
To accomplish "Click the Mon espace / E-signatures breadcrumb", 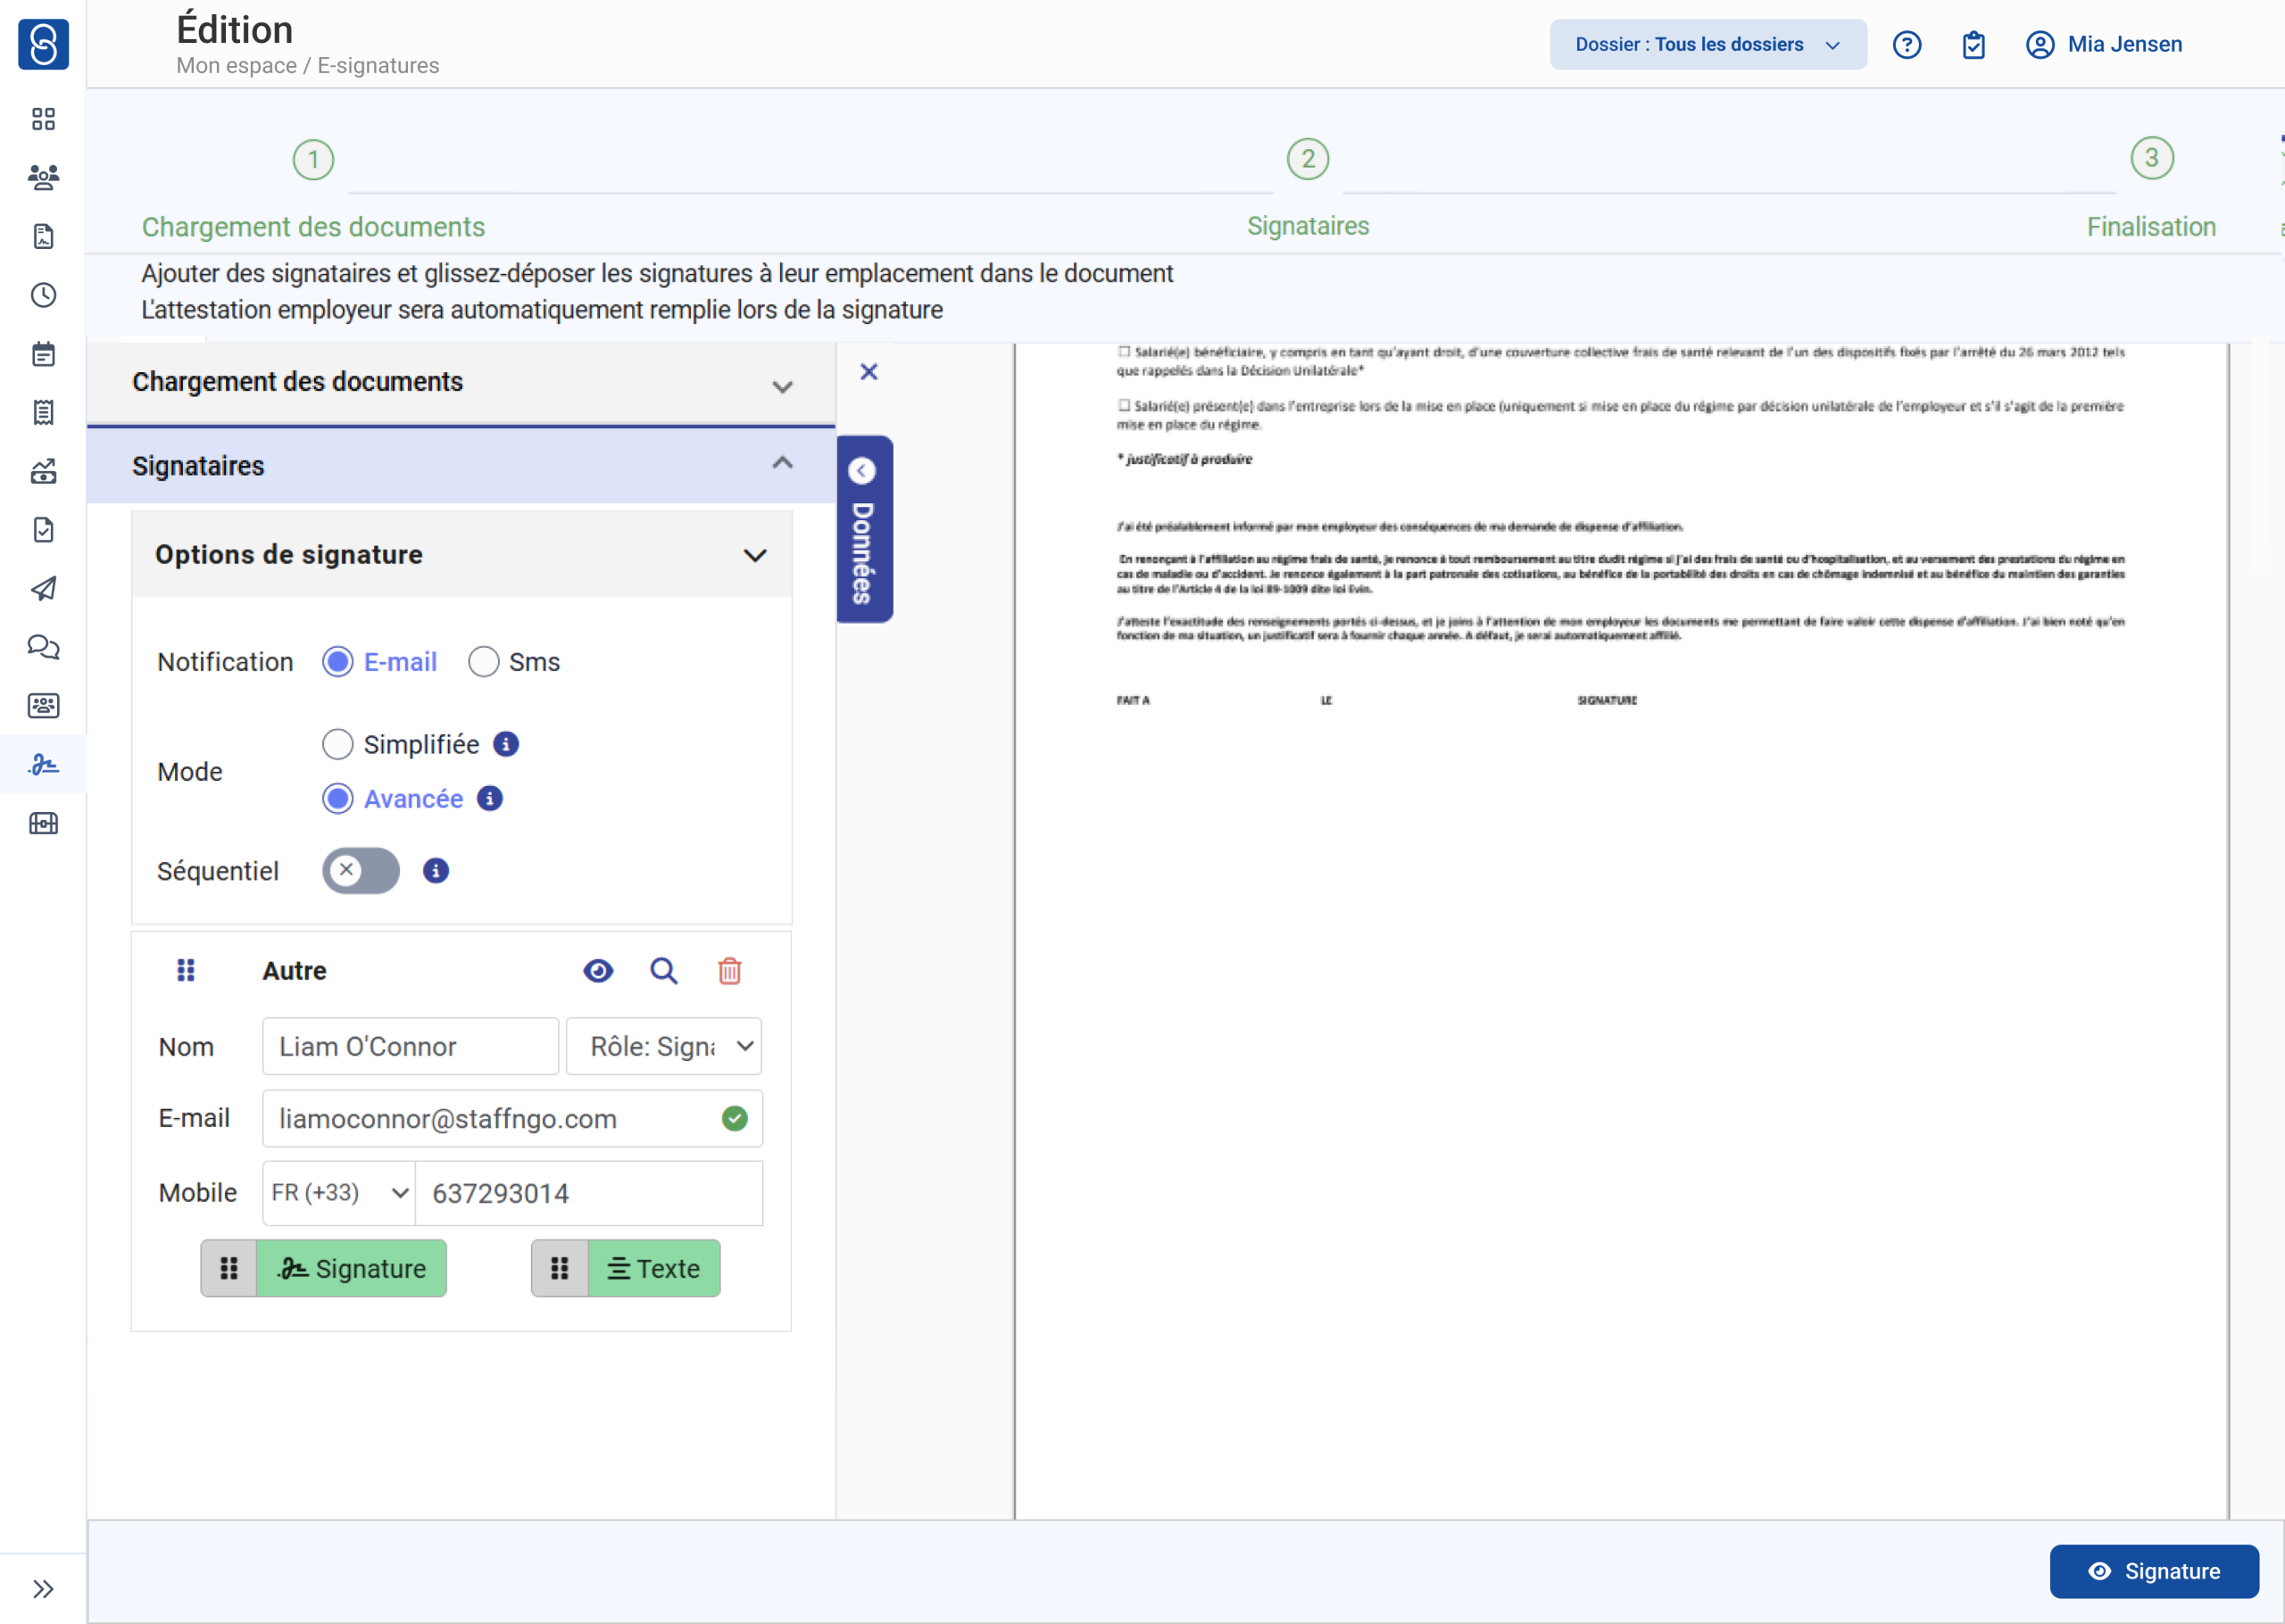I will pyautogui.click(x=307, y=66).
